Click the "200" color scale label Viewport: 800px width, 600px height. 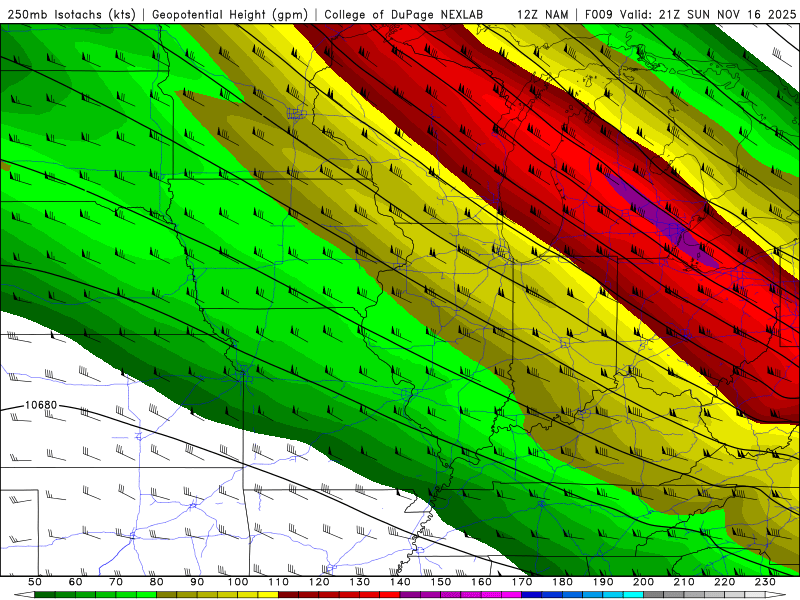click(643, 582)
